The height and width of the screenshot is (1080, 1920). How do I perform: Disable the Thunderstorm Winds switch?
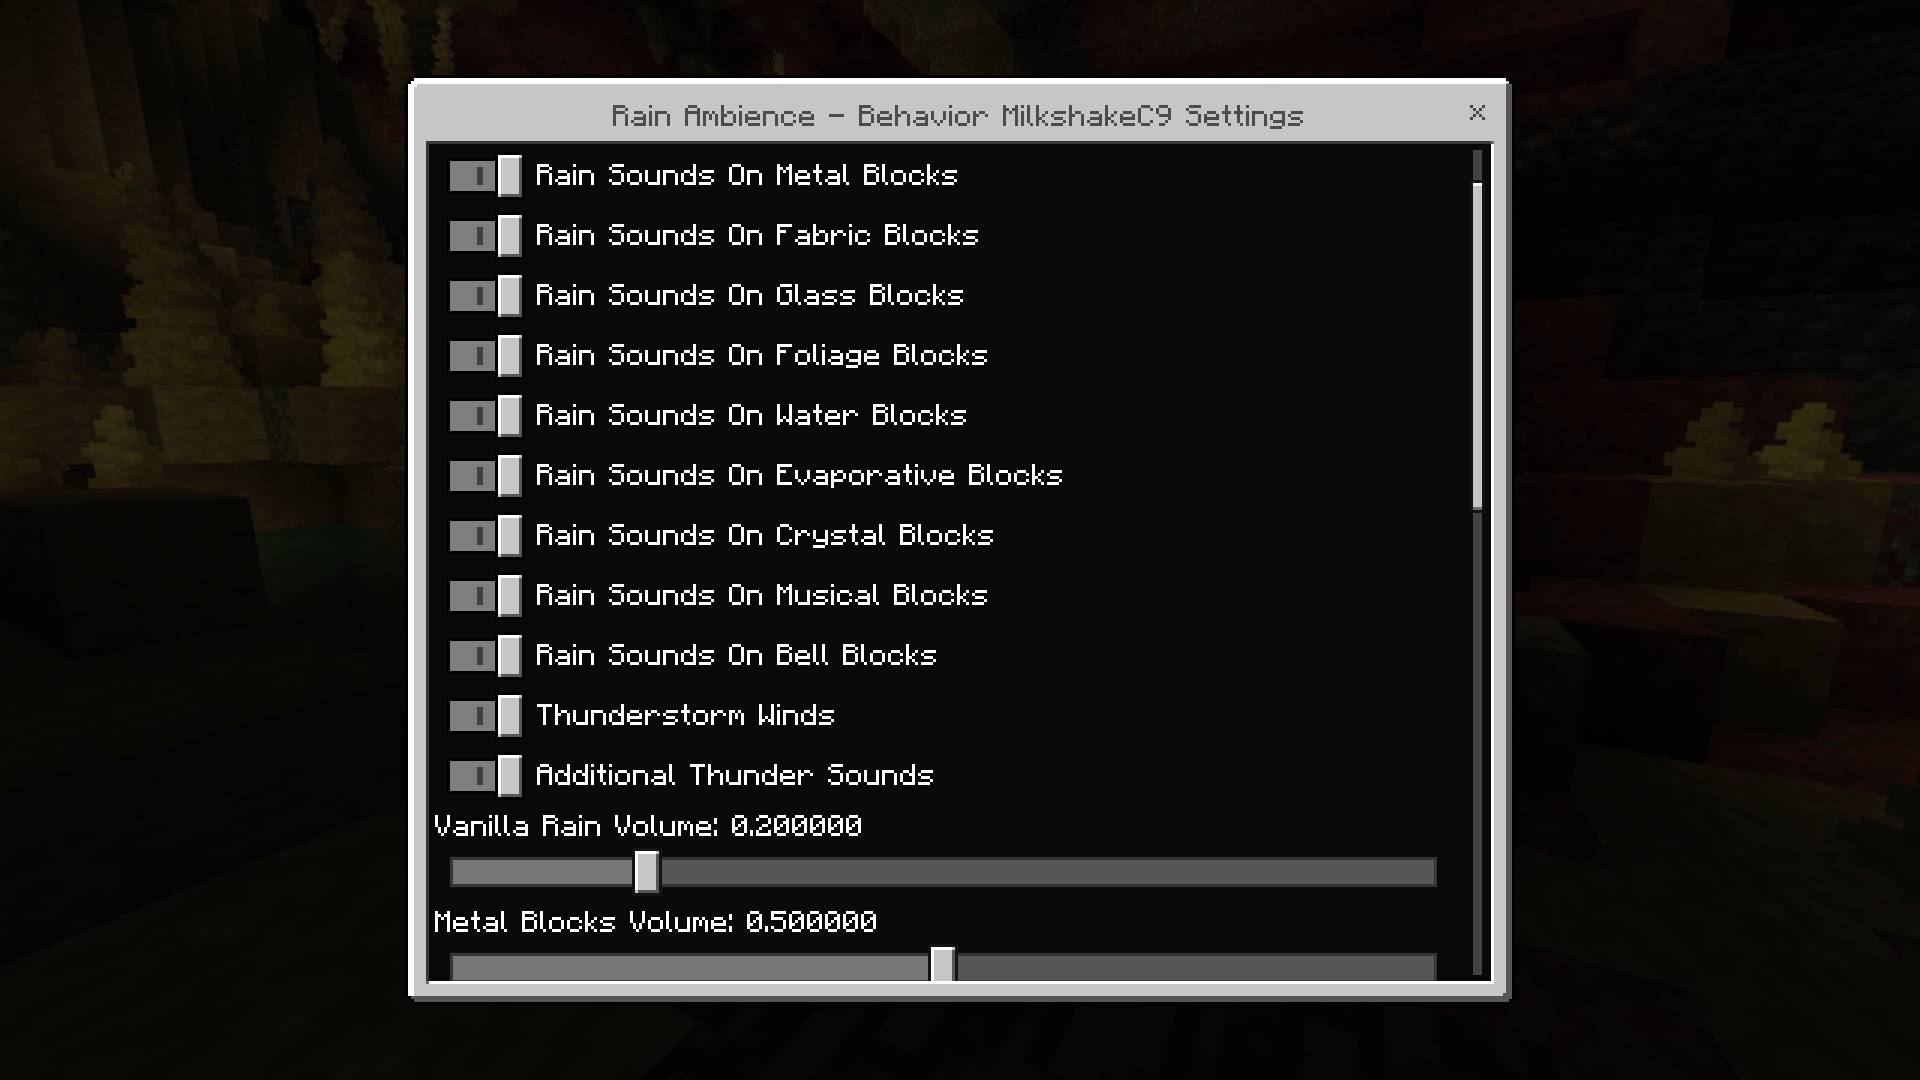[485, 716]
